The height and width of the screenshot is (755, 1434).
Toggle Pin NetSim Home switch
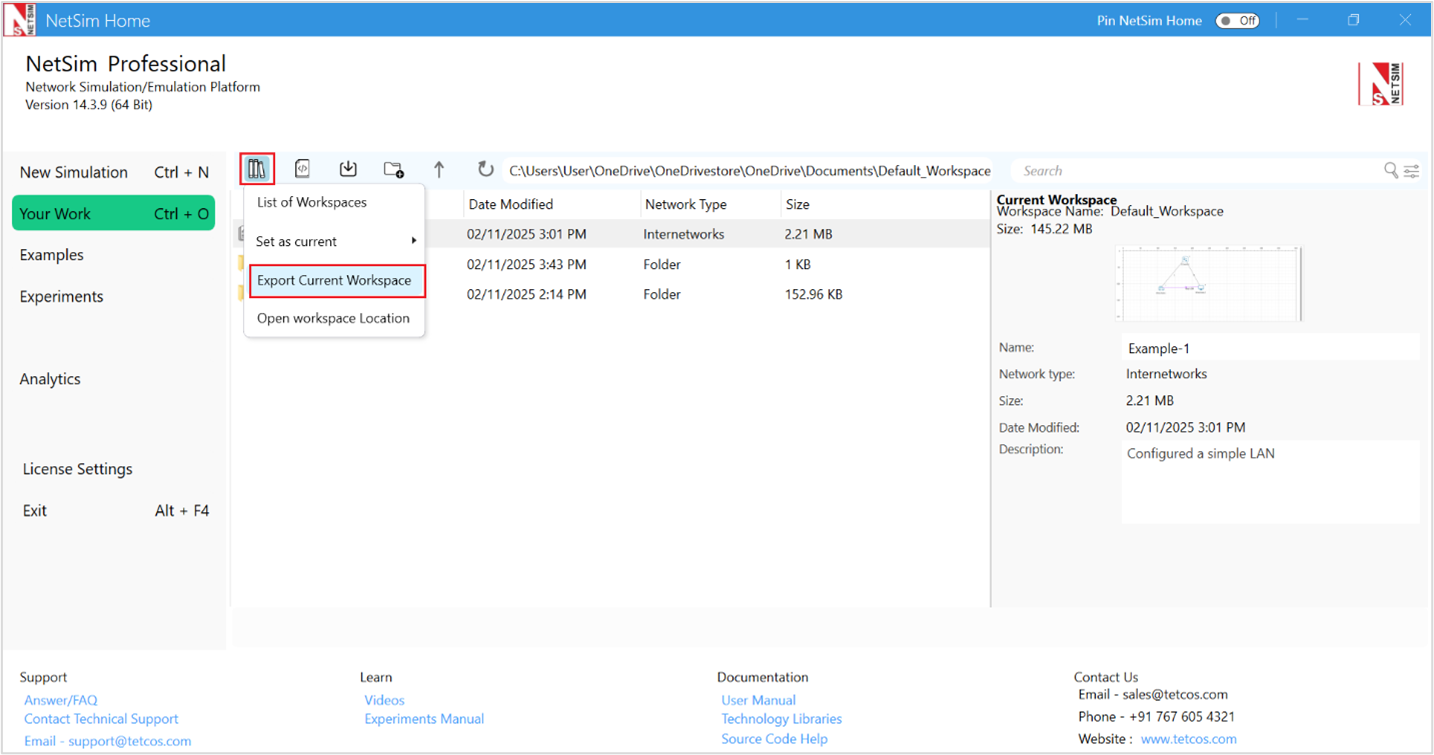point(1237,20)
